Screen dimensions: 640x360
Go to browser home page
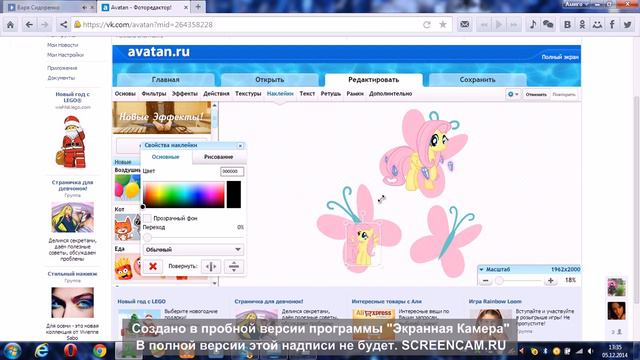click(x=10, y=25)
